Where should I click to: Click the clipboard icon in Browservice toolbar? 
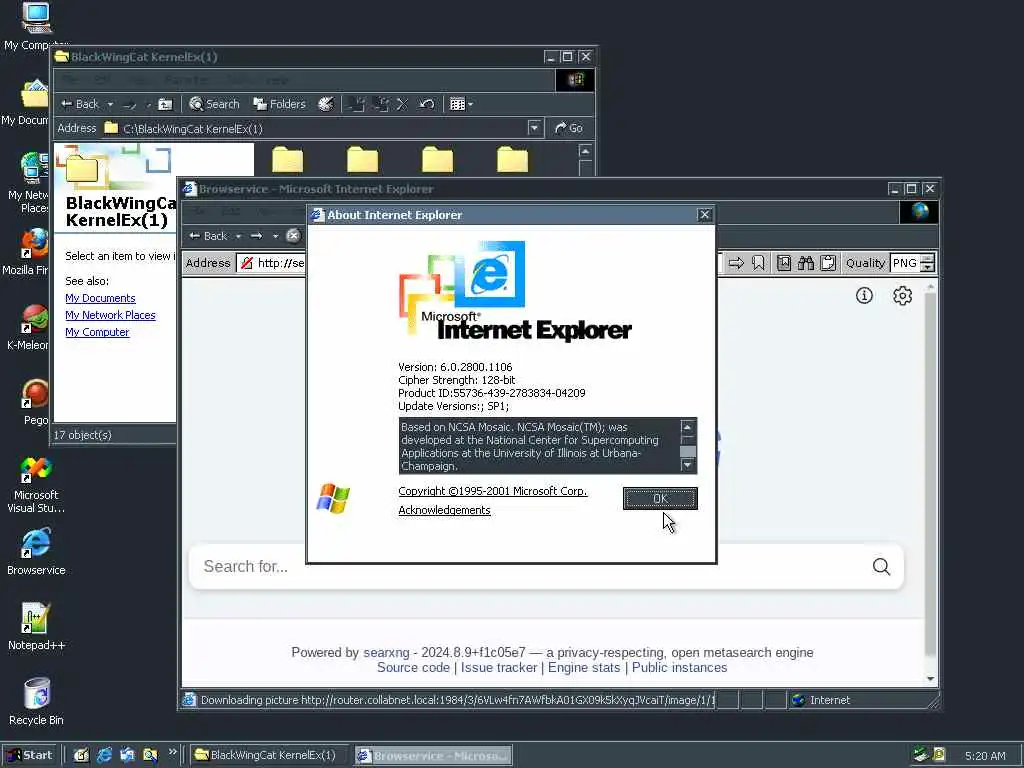(828, 263)
